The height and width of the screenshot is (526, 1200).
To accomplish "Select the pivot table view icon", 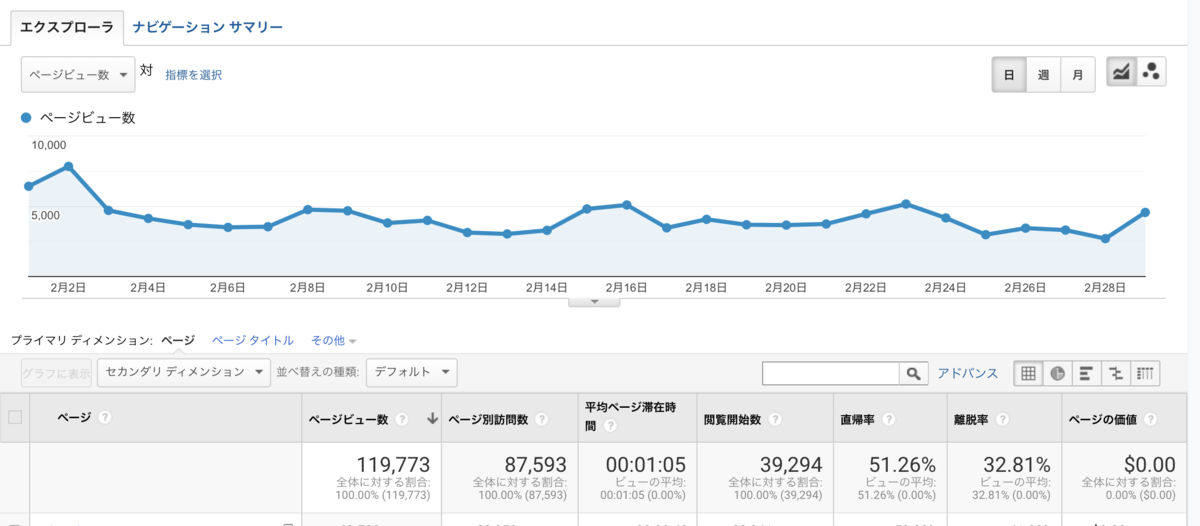I will pyautogui.click(x=1145, y=373).
